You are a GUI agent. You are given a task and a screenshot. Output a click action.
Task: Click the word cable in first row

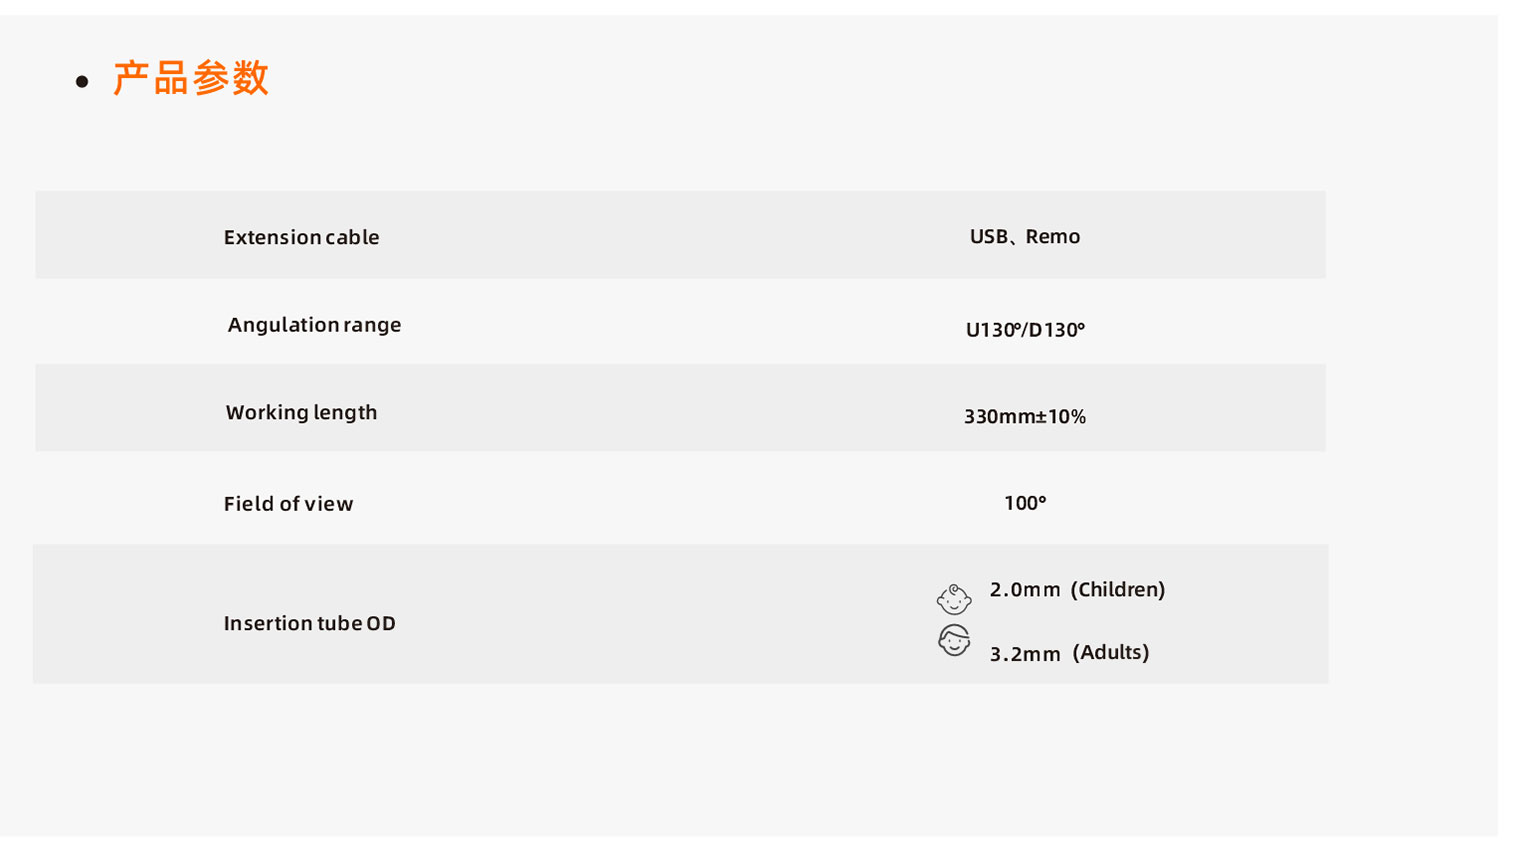click(352, 237)
